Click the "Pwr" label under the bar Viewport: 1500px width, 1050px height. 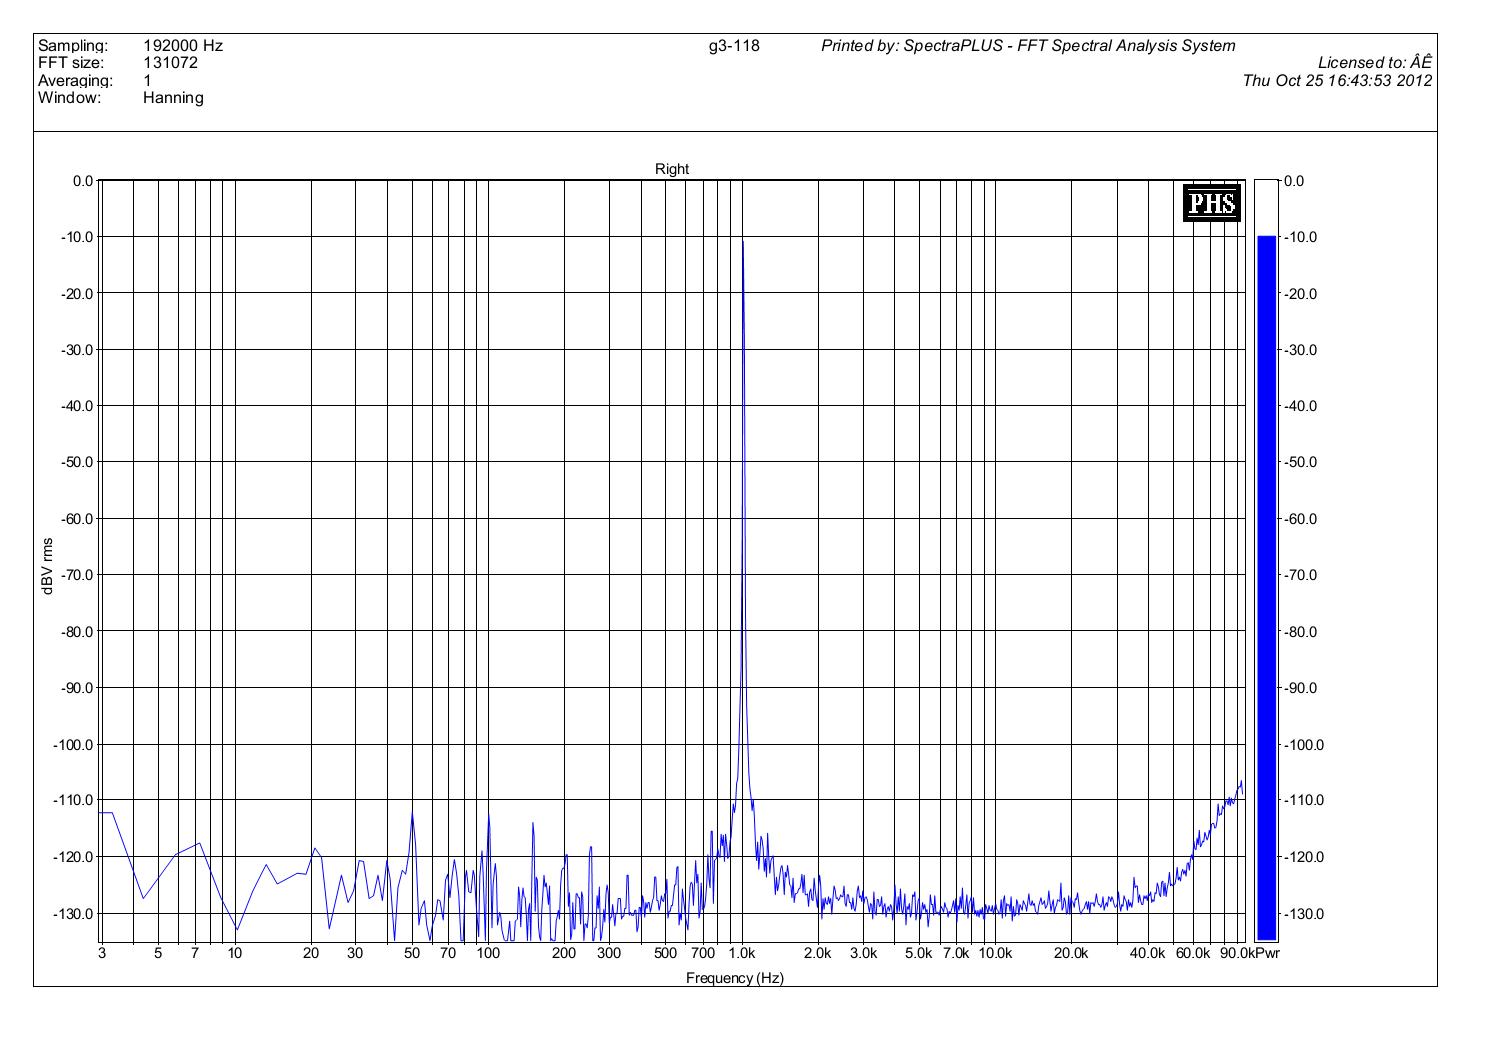[x=1266, y=953]
